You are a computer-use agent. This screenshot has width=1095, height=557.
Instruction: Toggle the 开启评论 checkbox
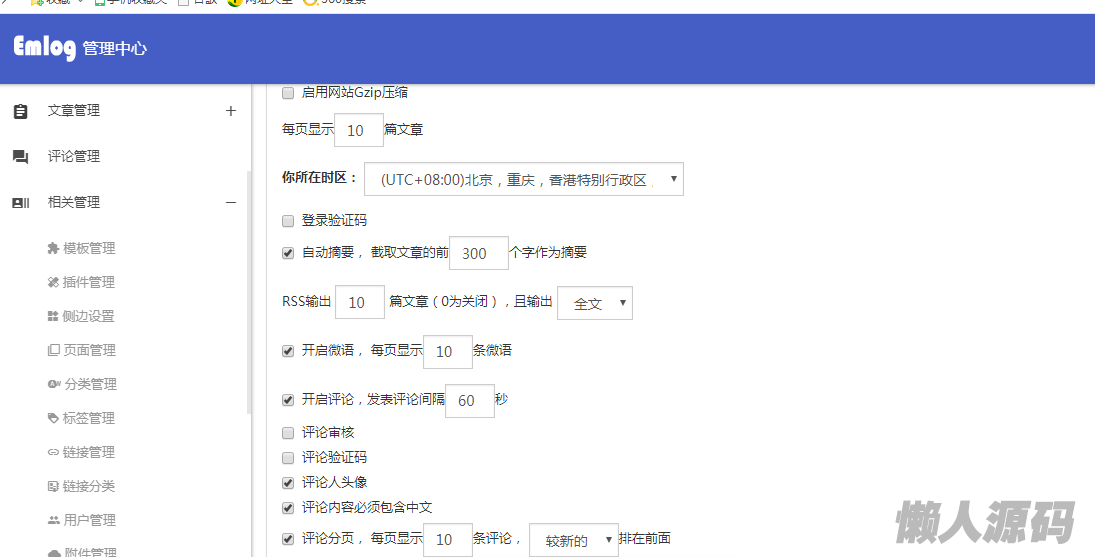[x=288, y=400]
